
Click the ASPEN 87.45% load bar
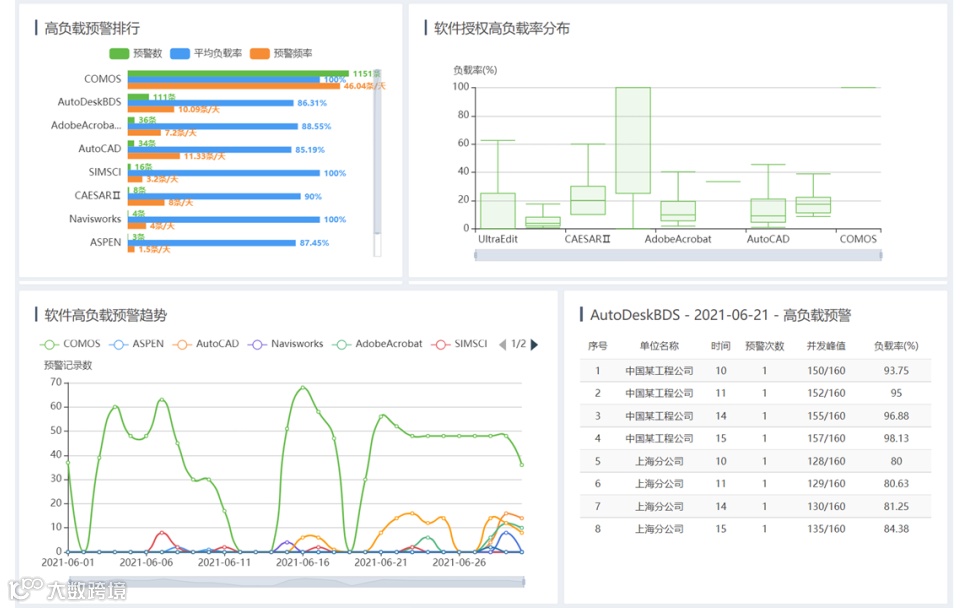point(212,243)
